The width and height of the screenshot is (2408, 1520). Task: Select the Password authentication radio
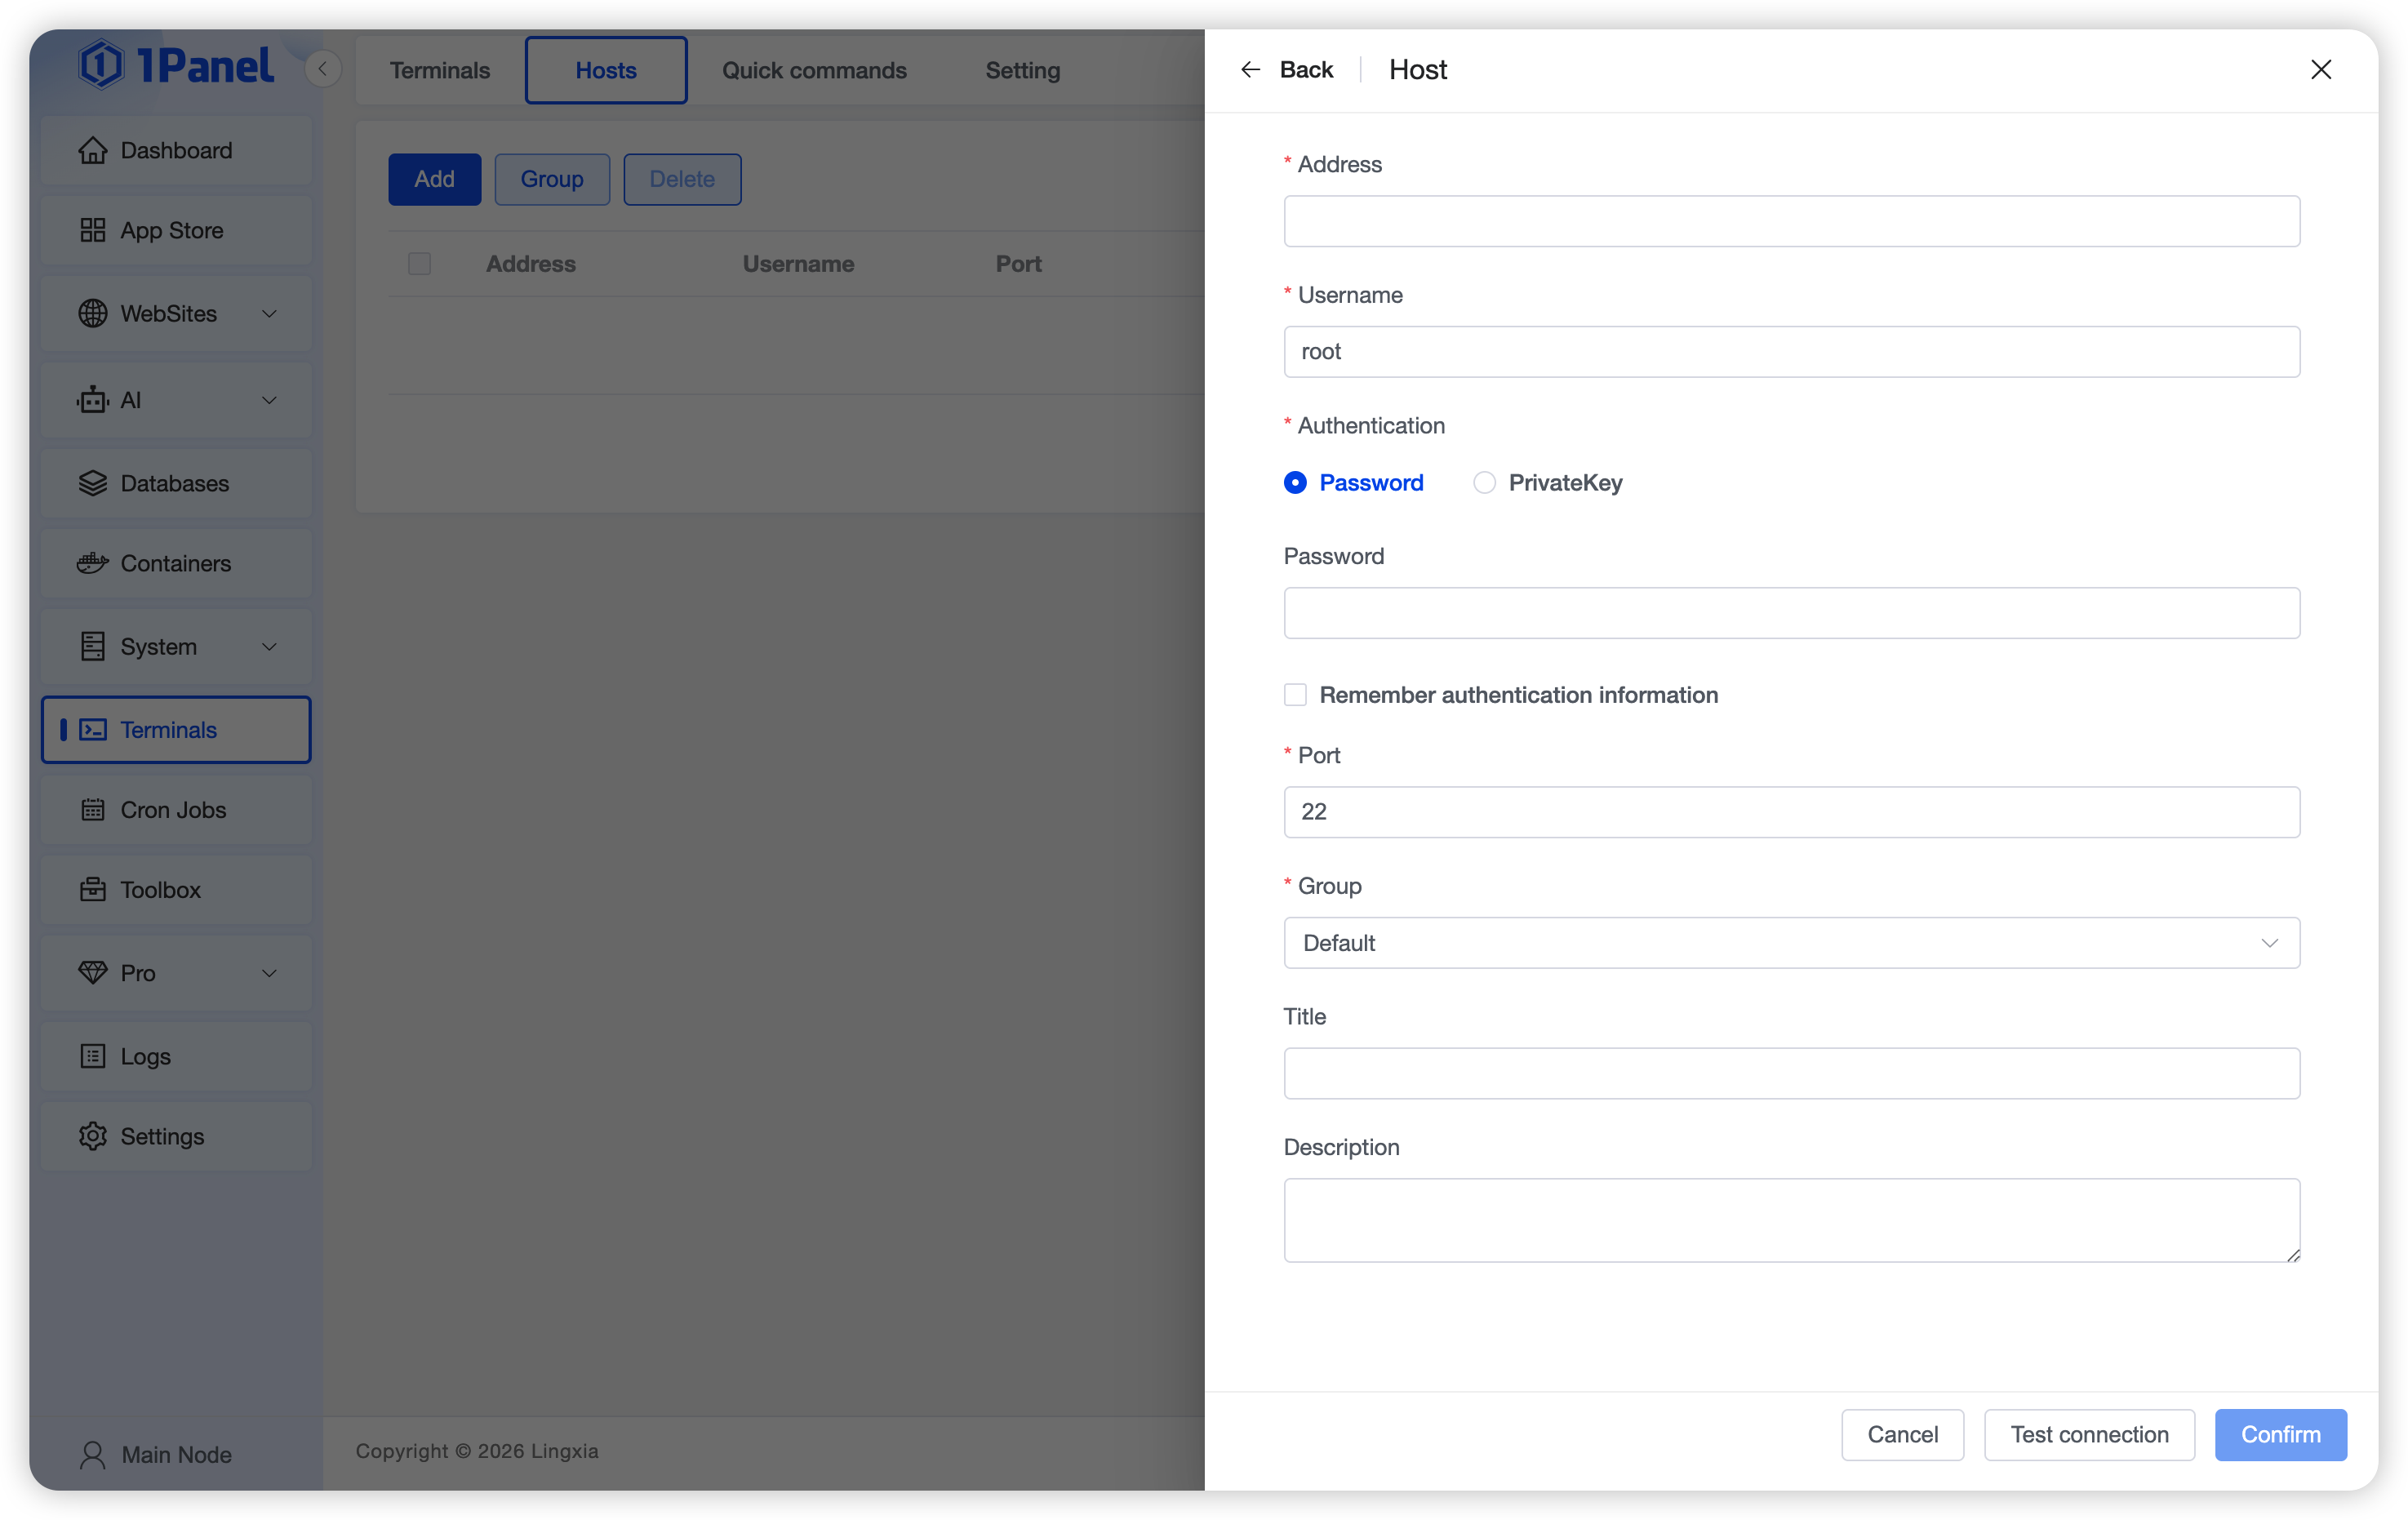click(x=1295, y=483)
